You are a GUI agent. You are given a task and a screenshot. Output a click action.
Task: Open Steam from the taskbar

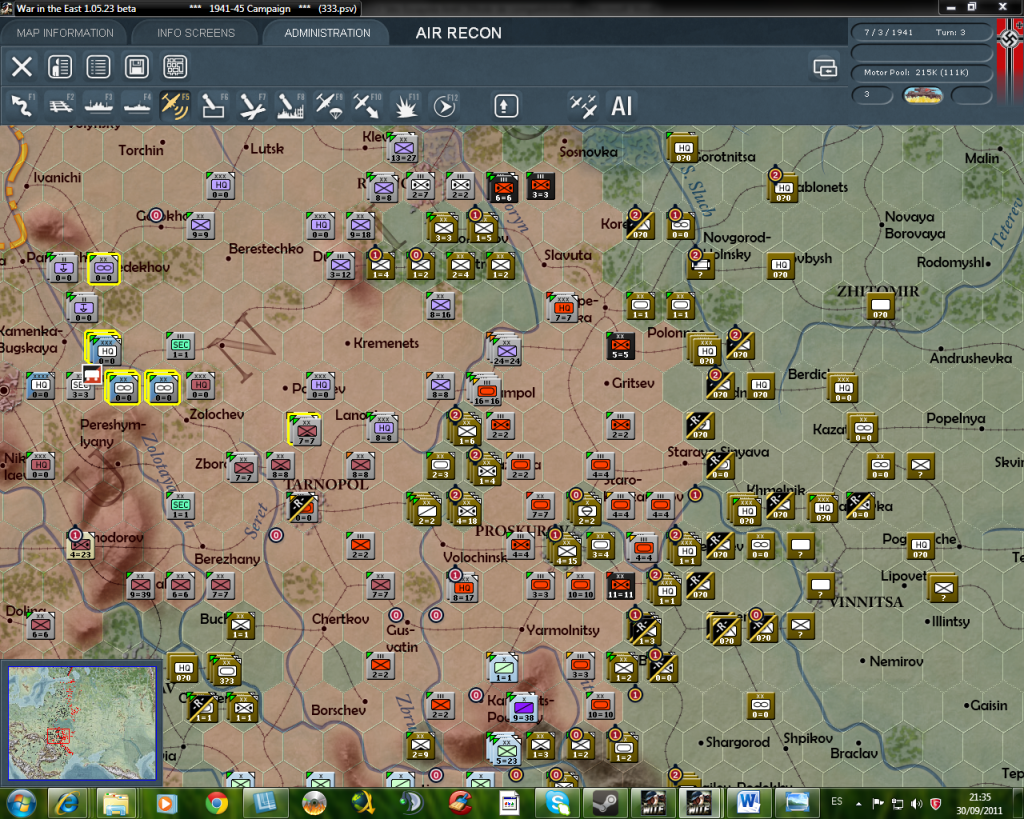click(607, 804)
